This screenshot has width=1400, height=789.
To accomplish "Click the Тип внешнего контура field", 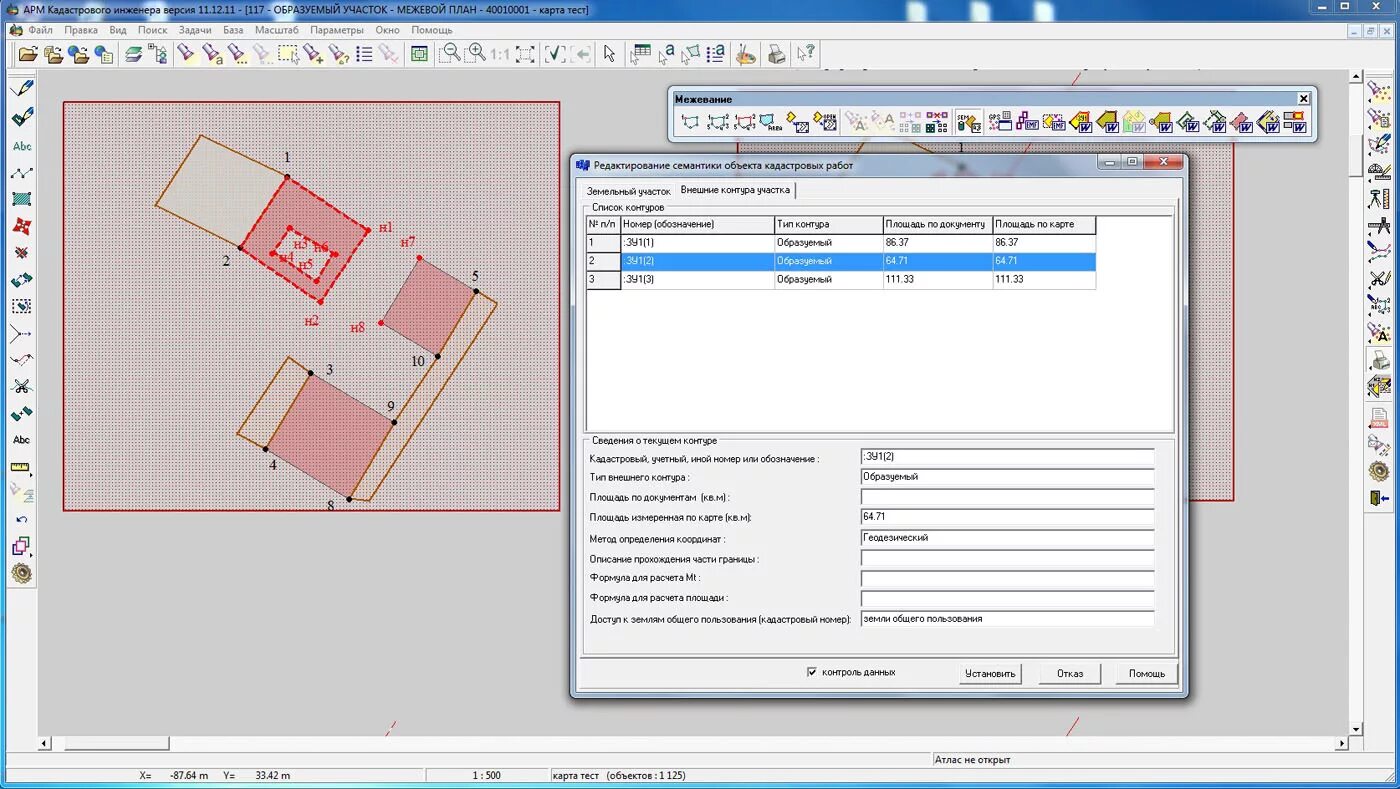I will (1007, 477).
